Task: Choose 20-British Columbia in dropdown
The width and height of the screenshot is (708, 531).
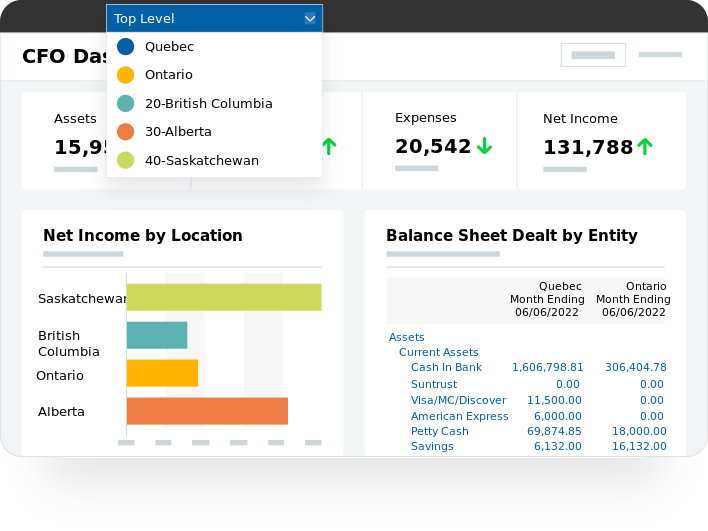Action: click(208, 103)
